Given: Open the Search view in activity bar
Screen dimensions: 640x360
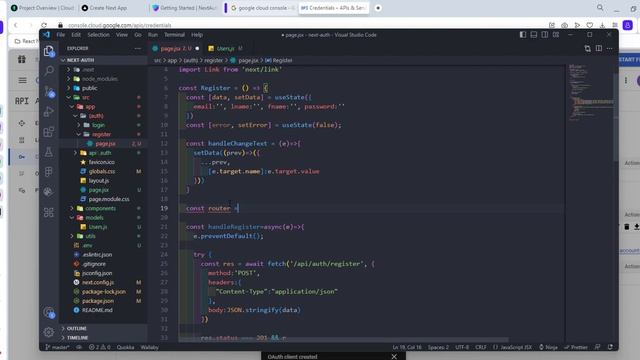Looking at the screenshot, I should (x=49, y=71).
